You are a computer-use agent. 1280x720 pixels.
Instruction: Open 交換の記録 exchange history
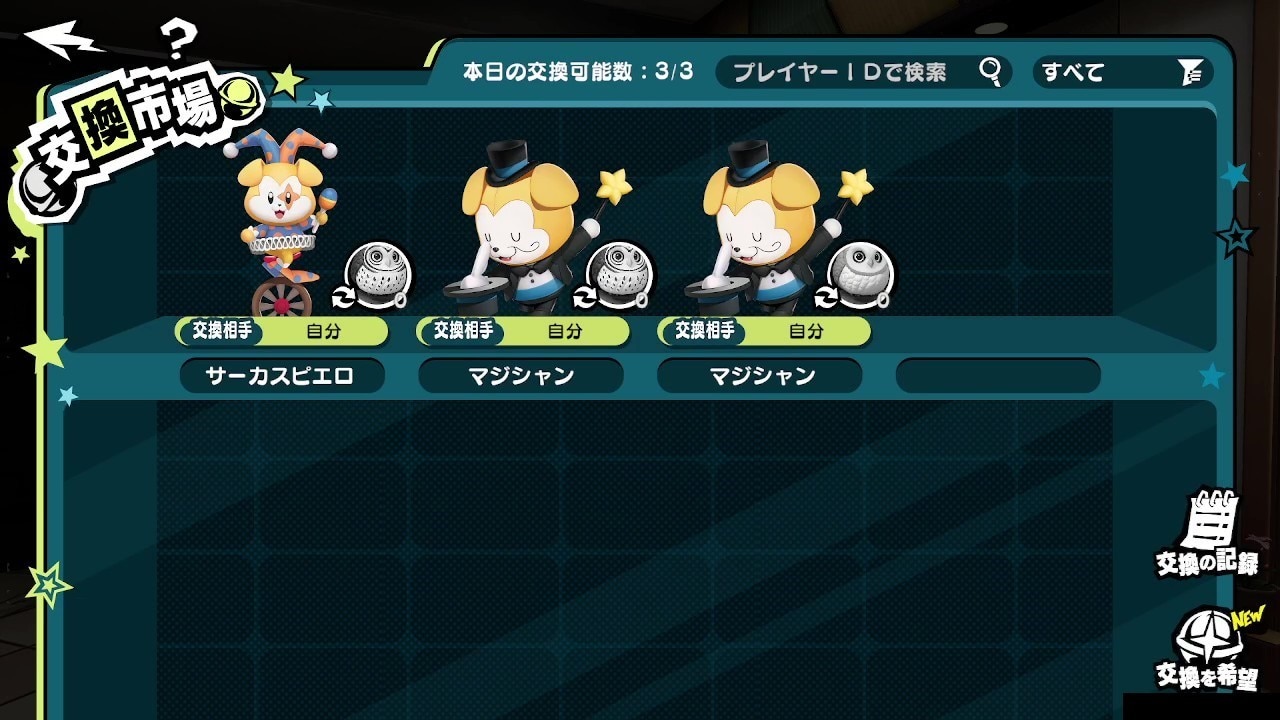(1207, 533)
